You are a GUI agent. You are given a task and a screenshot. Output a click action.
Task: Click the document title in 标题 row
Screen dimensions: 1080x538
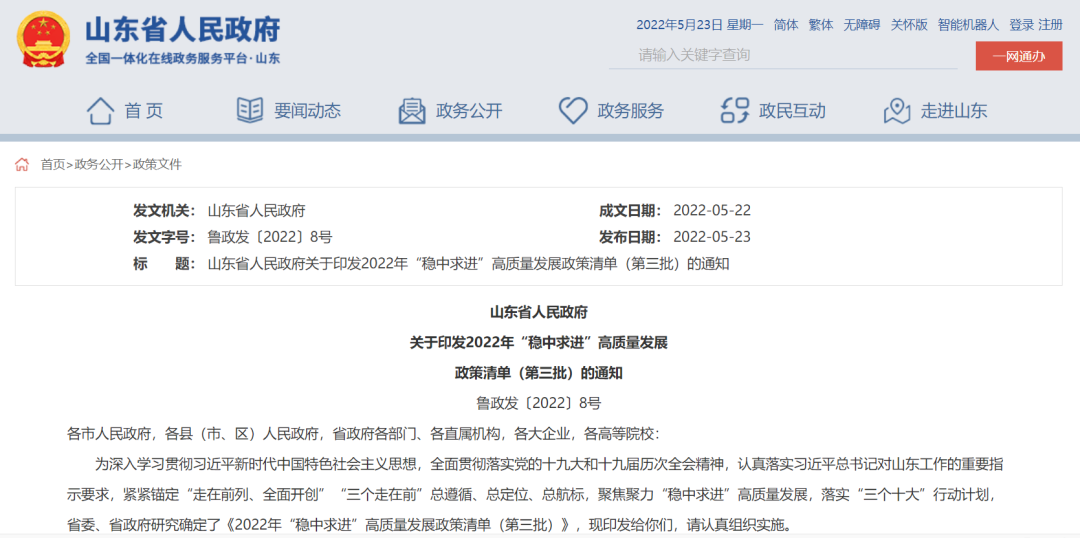tap(468, 264)
